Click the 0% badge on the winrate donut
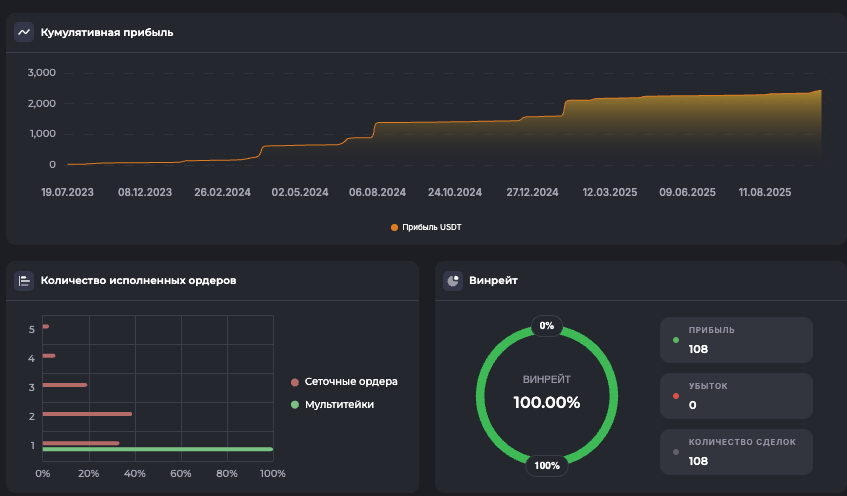This screenshot has height=496, width=847. pyautogui.click(x=546, y=325)
